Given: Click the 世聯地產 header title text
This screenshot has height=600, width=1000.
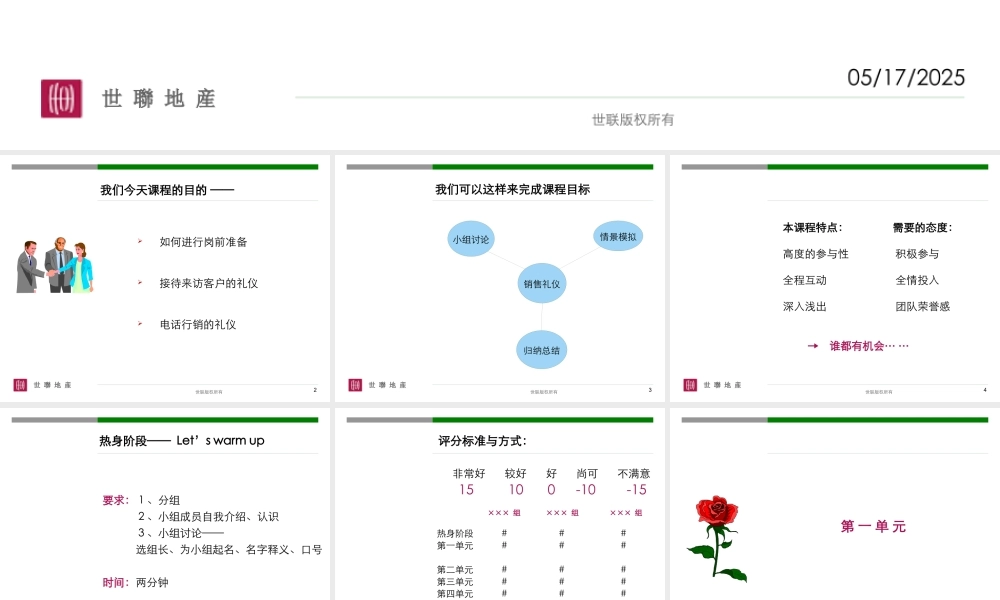Looking at the screenshot, I should point(159,99).
